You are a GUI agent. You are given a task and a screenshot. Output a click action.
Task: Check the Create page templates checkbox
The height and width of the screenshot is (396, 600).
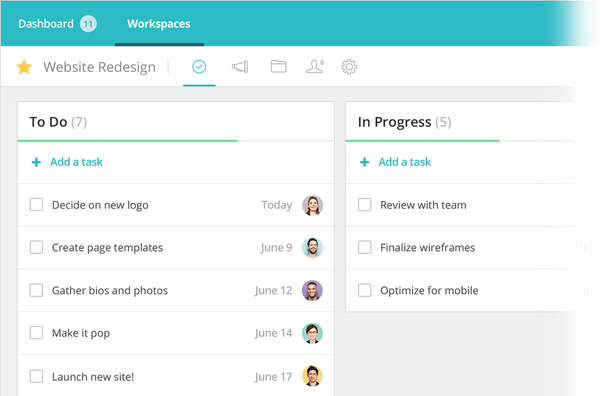(x=36, y=247)
